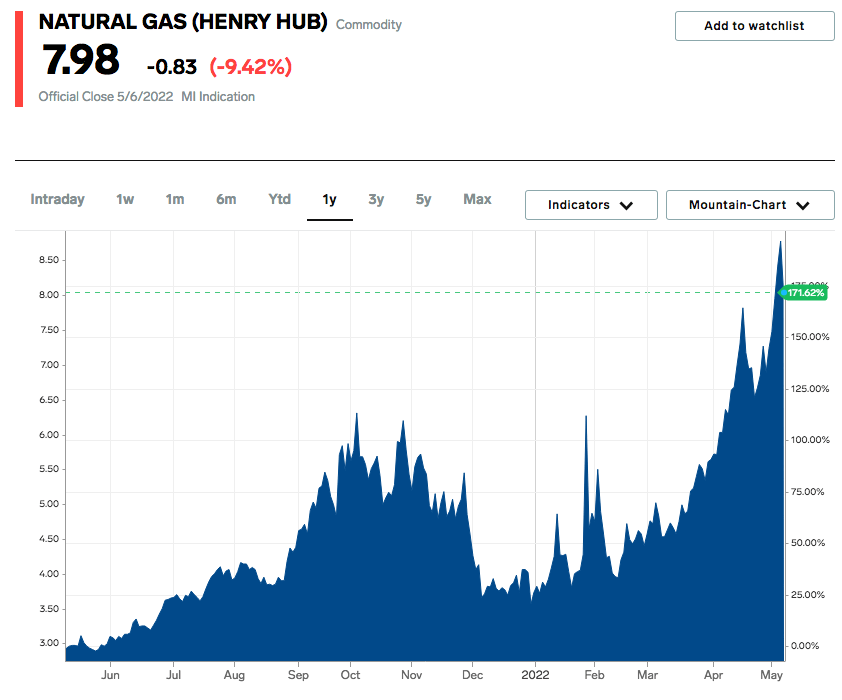Select the 6m timeframe
842x700 pixels.
tap(226, 199)
